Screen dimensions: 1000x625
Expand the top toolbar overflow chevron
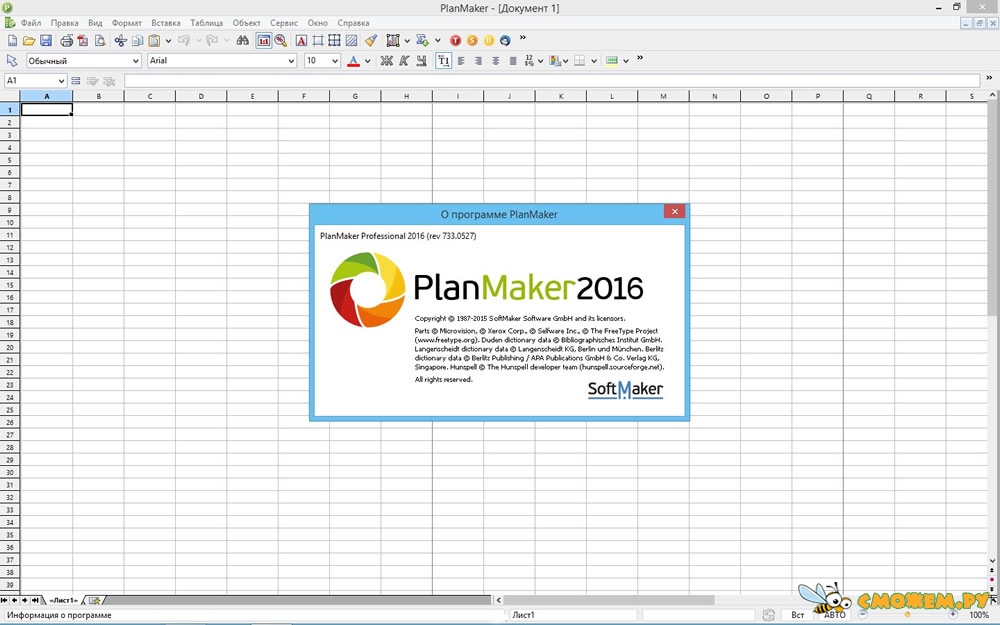tap(523, 38)
